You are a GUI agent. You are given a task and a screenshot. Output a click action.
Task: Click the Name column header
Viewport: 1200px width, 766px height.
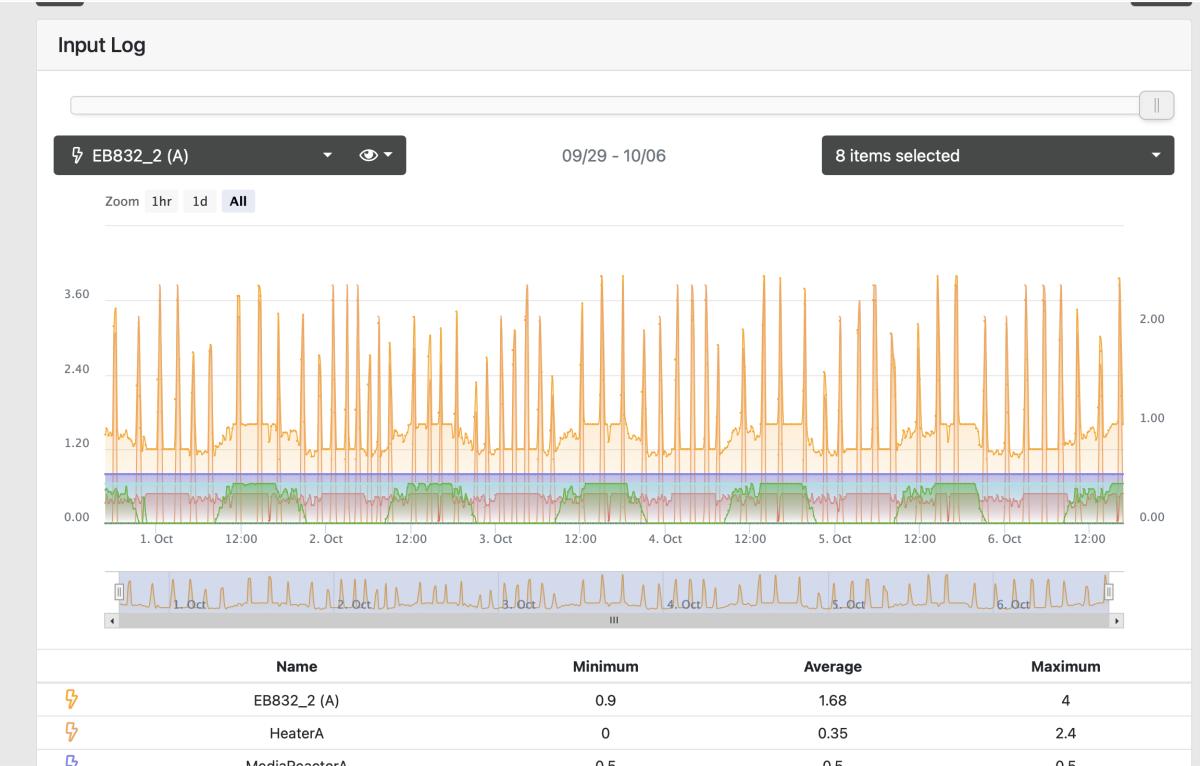click(296, 666)
